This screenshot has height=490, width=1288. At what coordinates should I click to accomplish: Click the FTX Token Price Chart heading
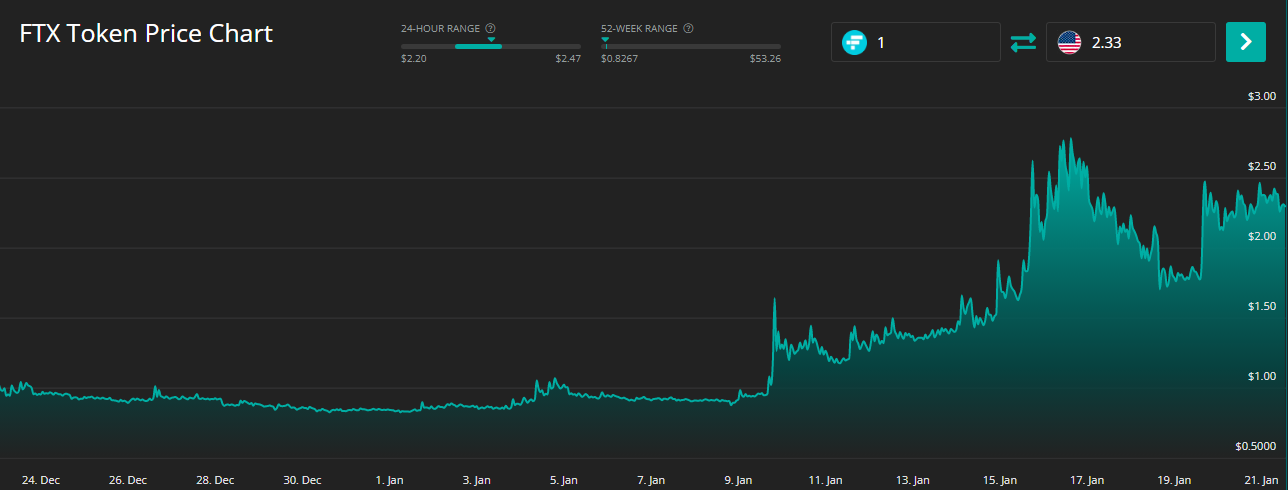click(146, 33)
